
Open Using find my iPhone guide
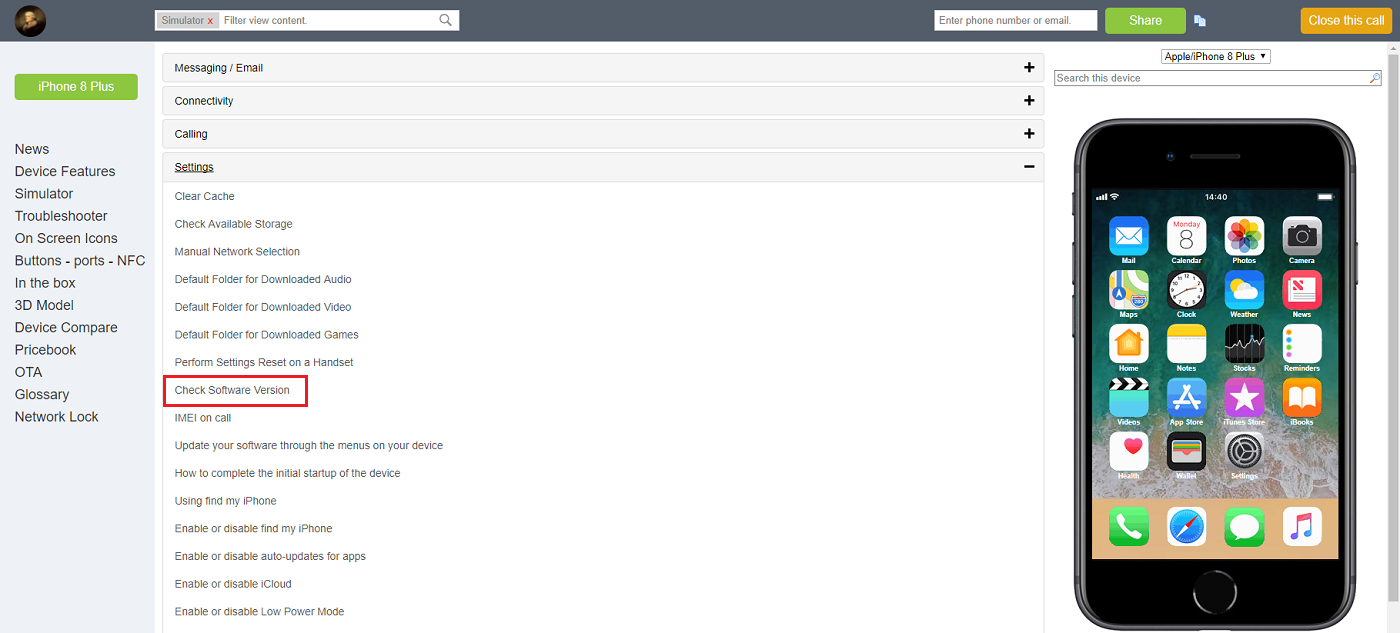(226, 501)
